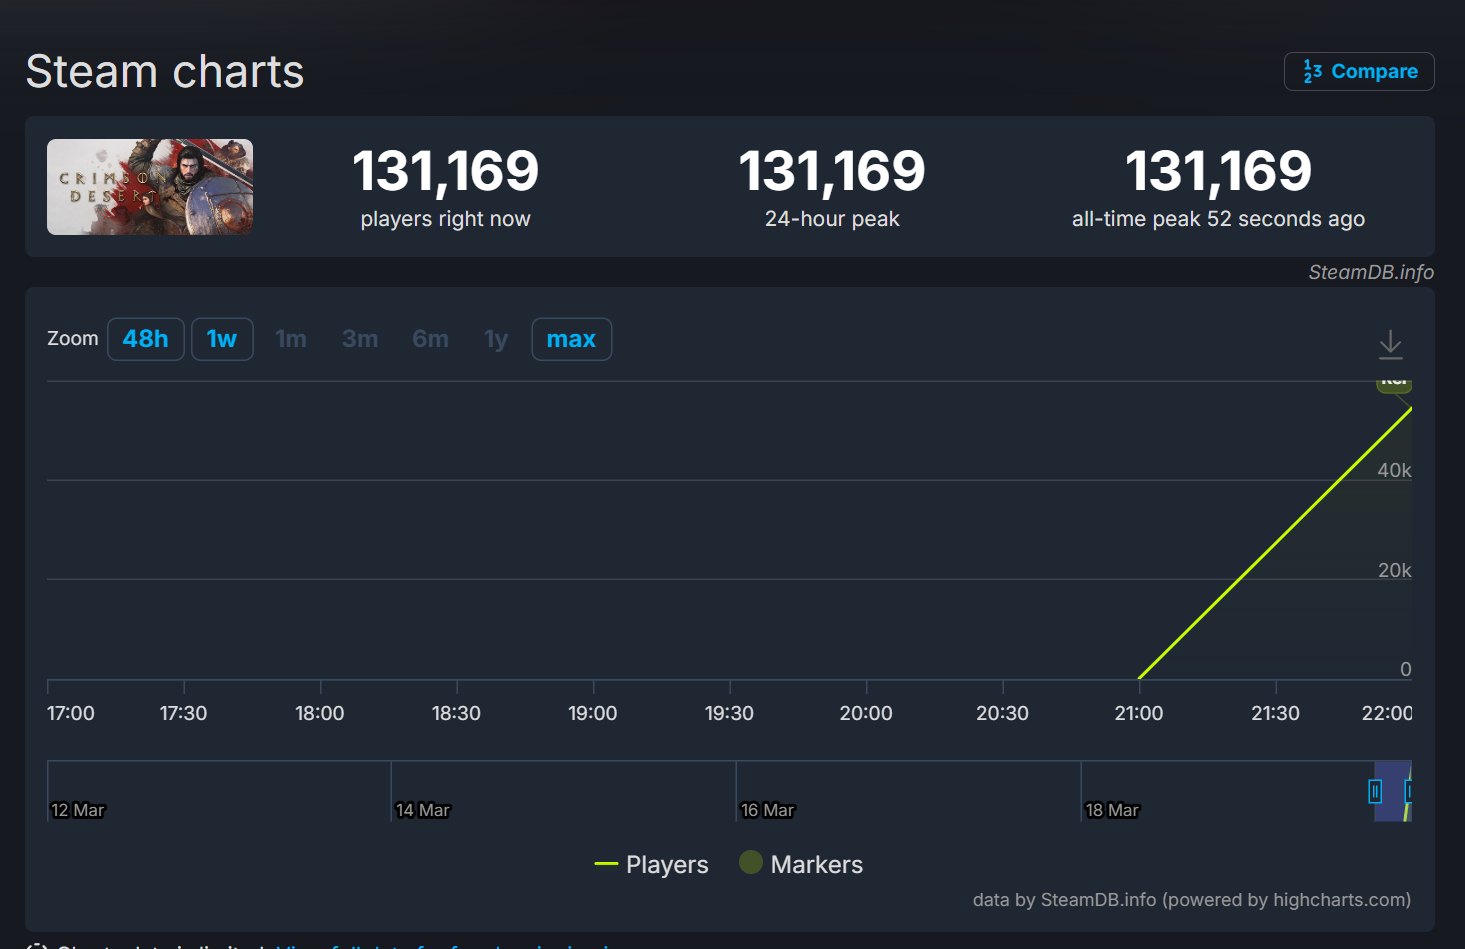Pick the 3m zoom option
Image resolution: width=1465 pixels, height=949 pixels.
[360, 339]
